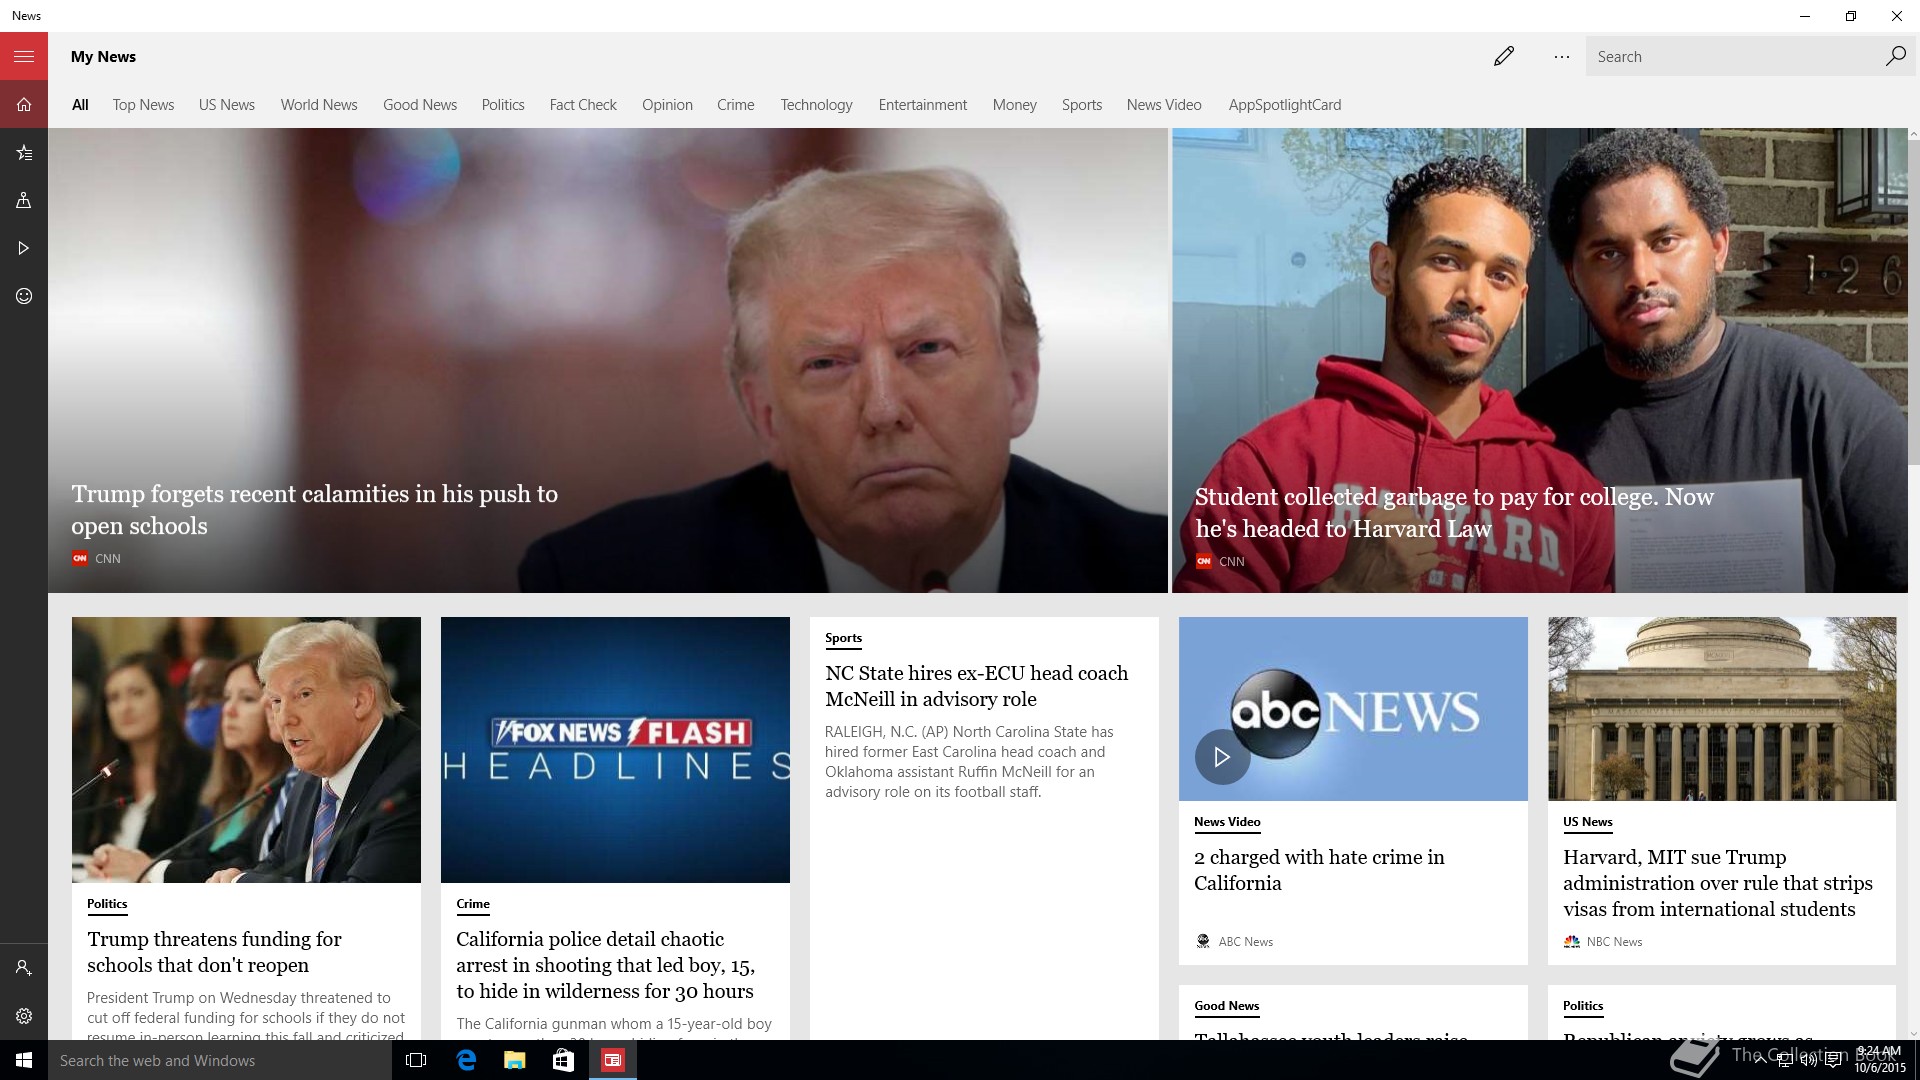Open the Videos play sidebar icon
The height and width of the screenshot is (1080, 1920).
pos(24,248)
